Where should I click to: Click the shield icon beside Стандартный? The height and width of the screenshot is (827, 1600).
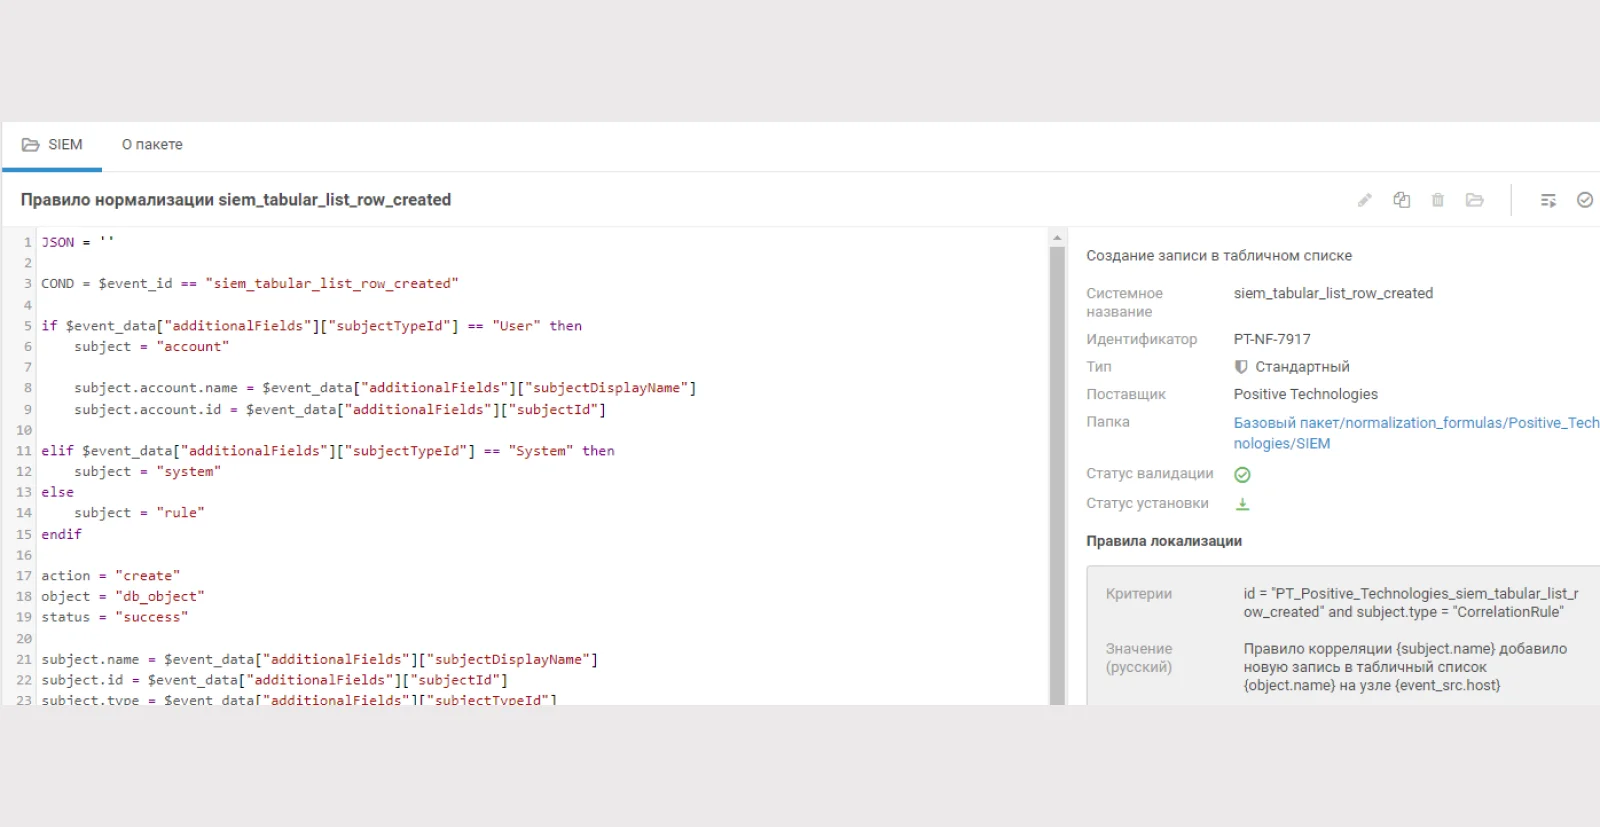coord(1241,367)
